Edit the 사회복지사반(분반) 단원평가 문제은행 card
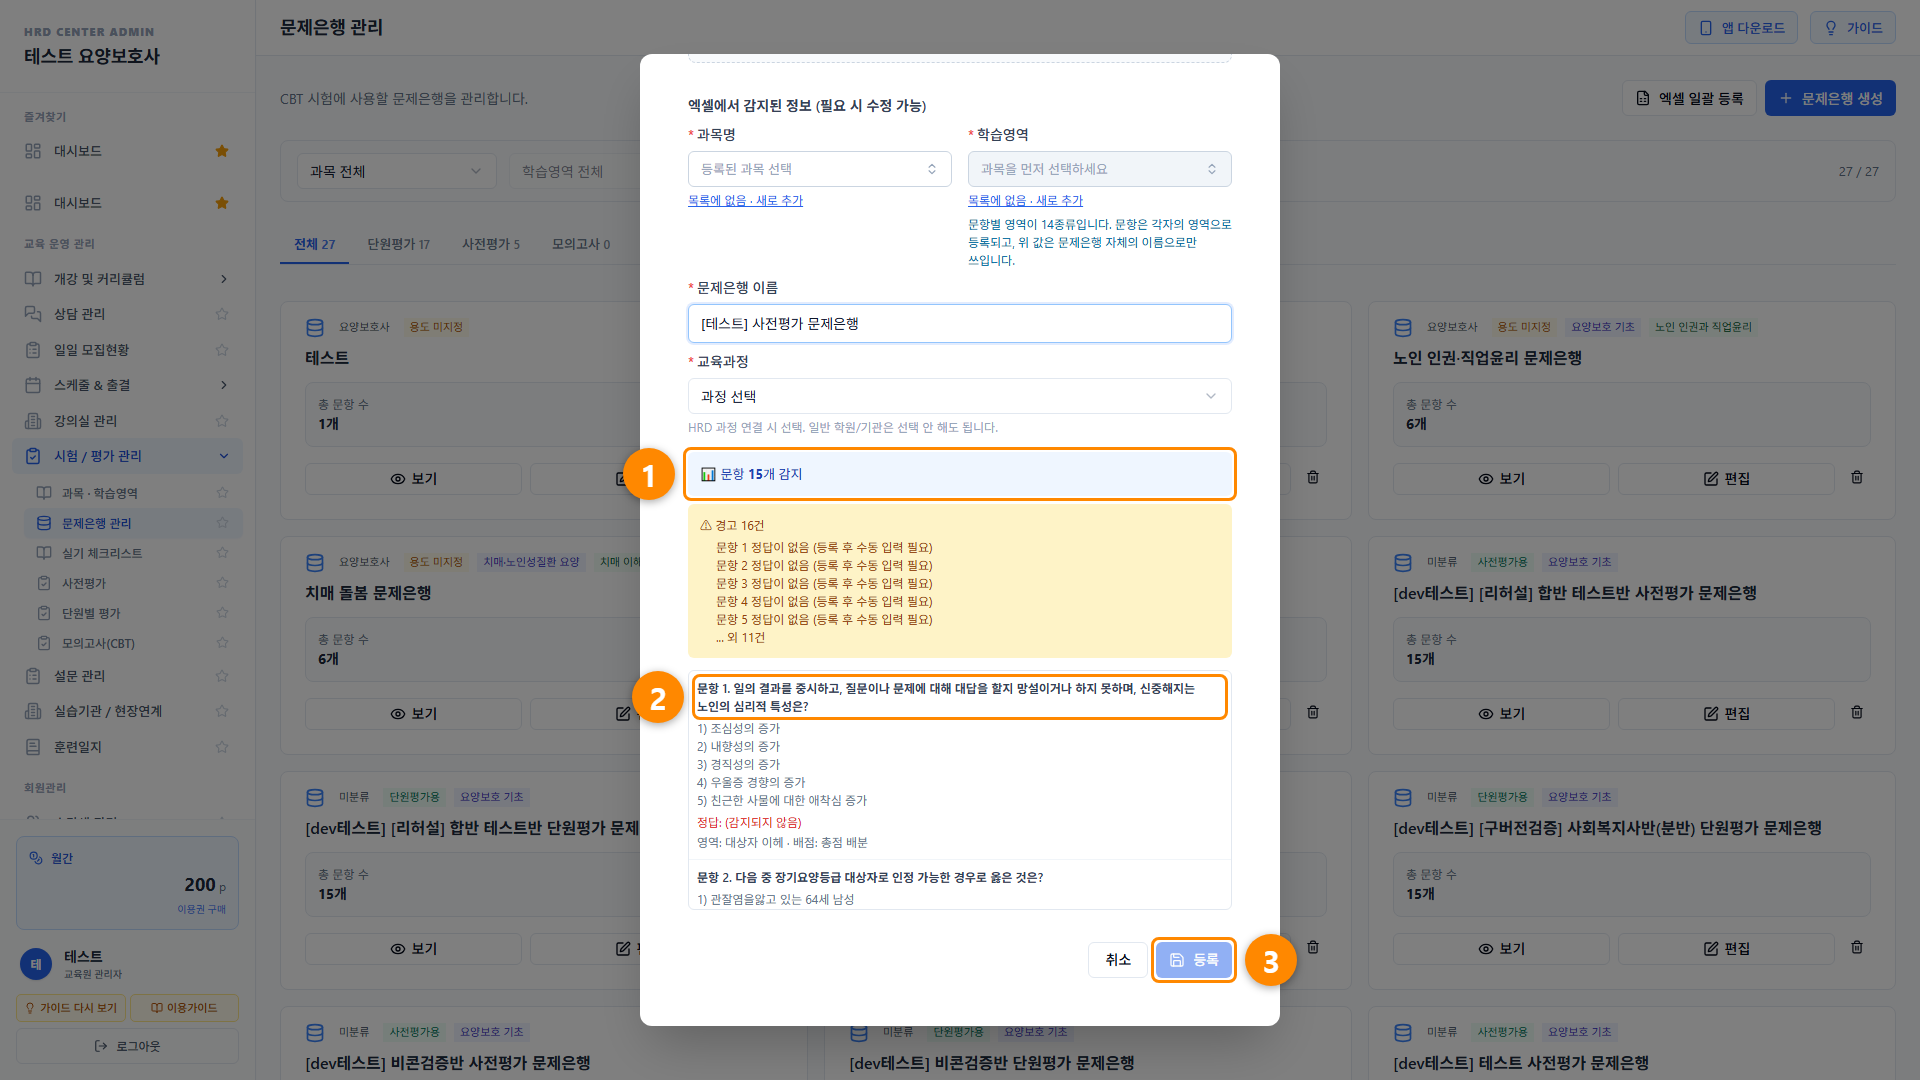 coord(1726,949)
